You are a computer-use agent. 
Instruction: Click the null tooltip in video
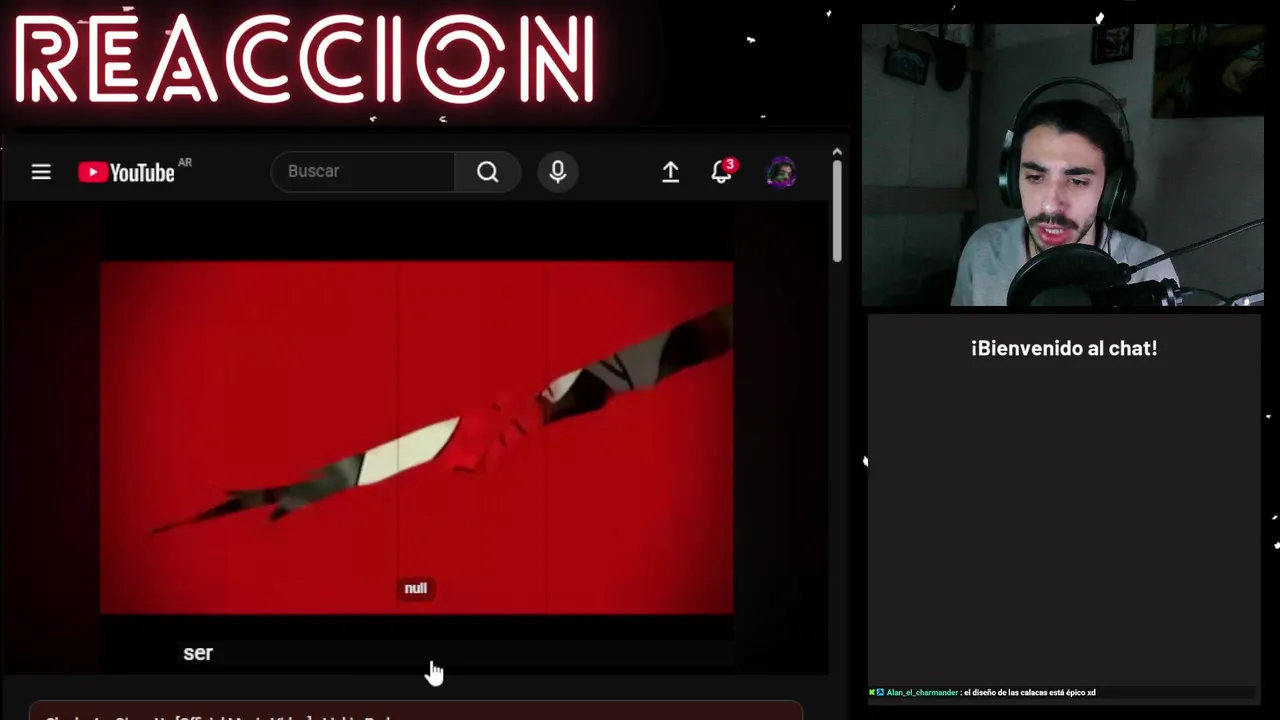[416, 588]
